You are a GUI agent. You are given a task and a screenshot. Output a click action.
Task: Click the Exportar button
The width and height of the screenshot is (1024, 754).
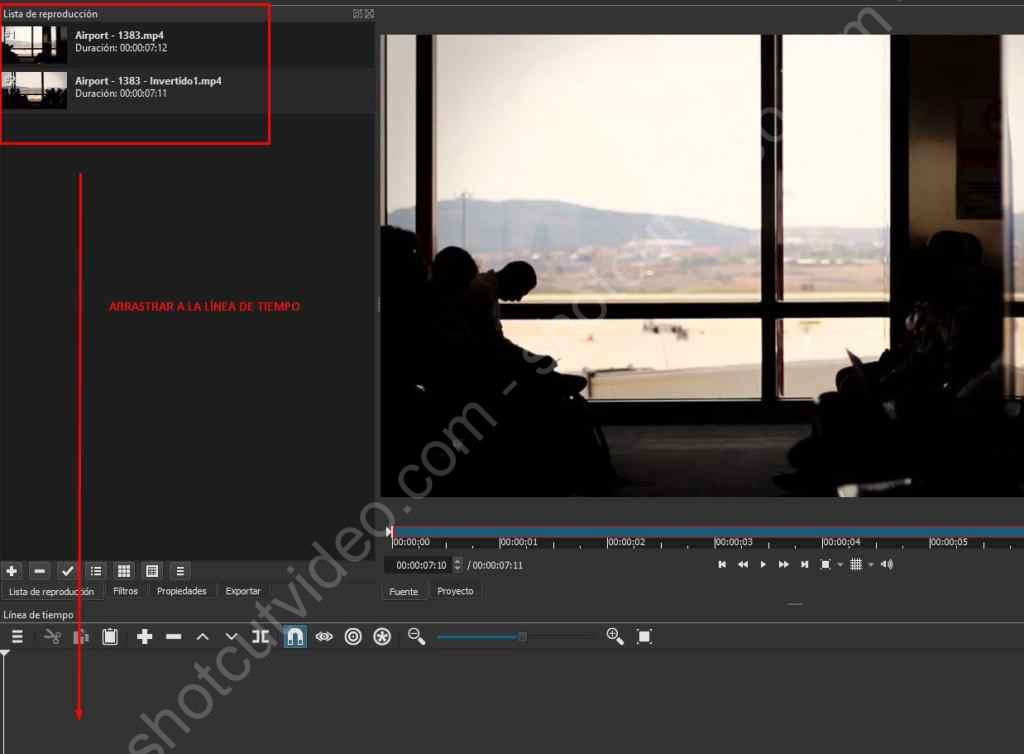point(243,591)
